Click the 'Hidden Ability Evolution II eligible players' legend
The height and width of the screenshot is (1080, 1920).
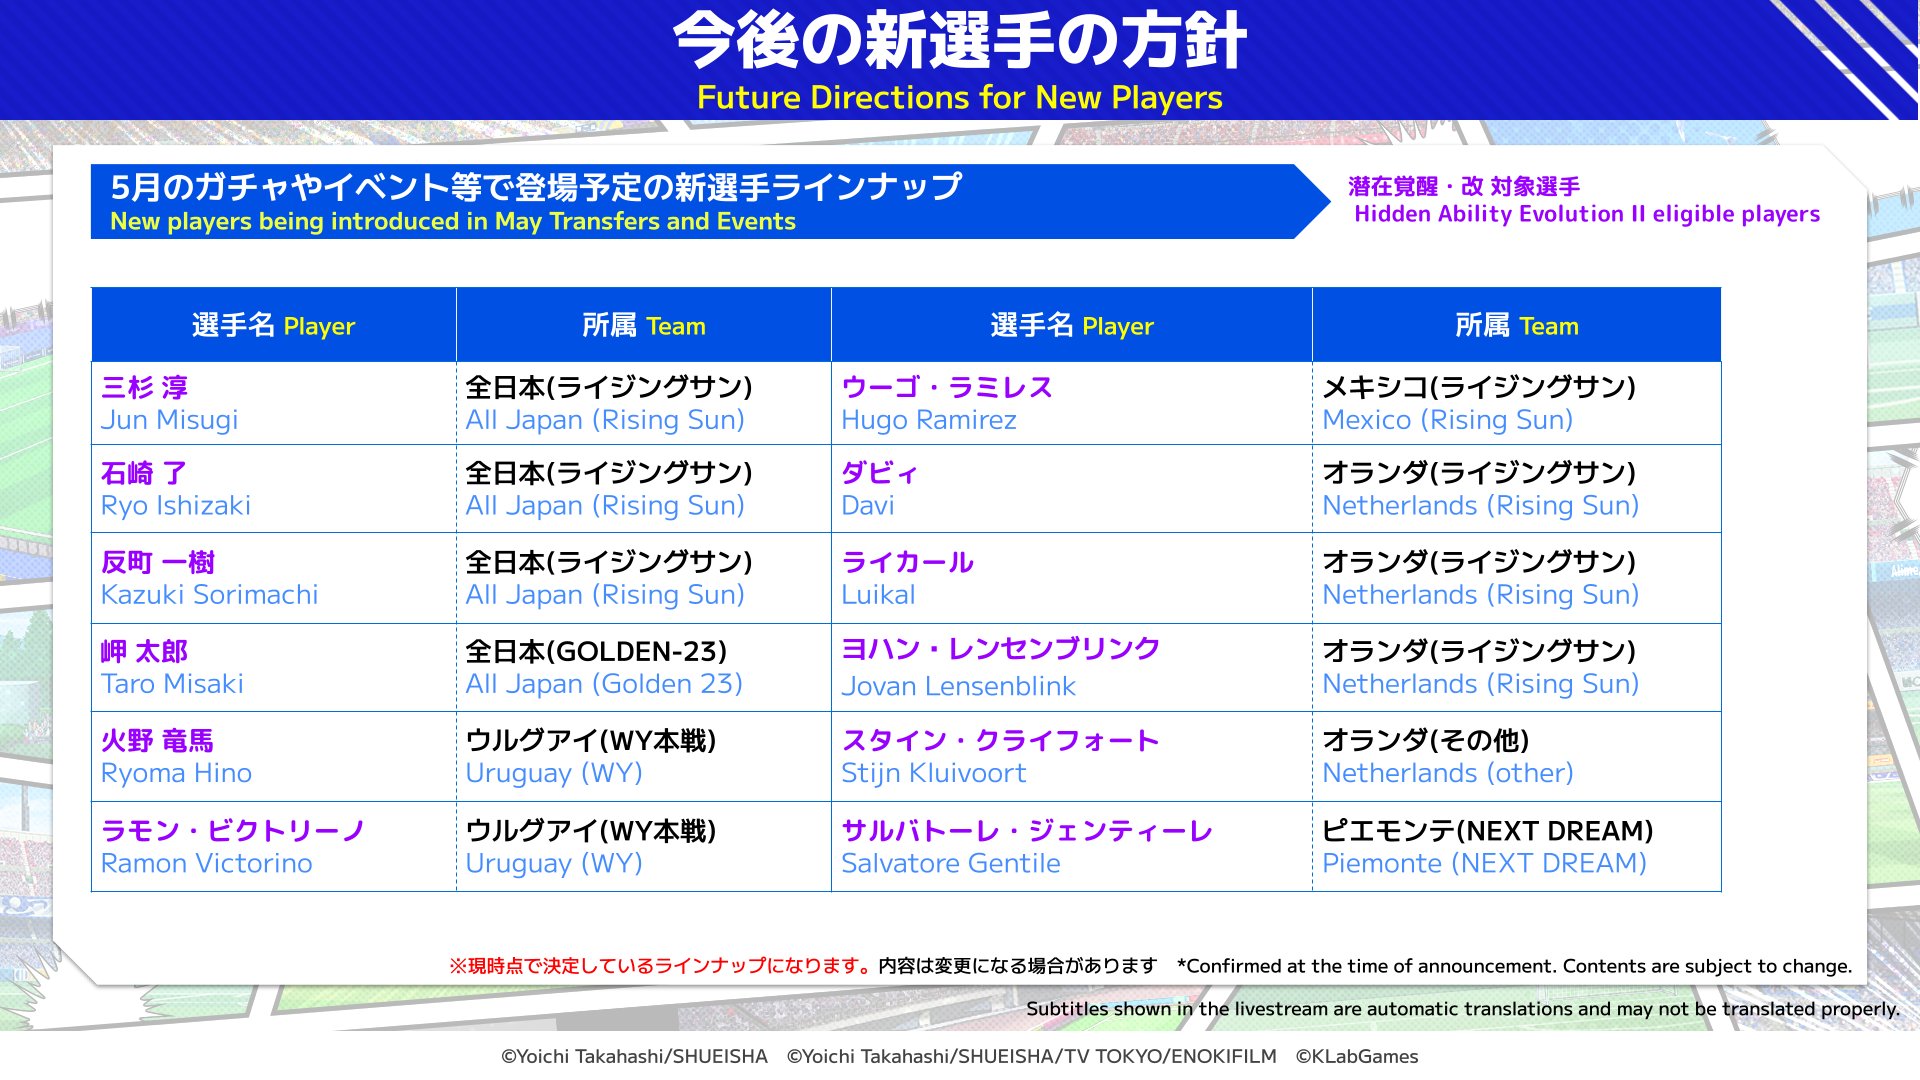coord(1585,200)
